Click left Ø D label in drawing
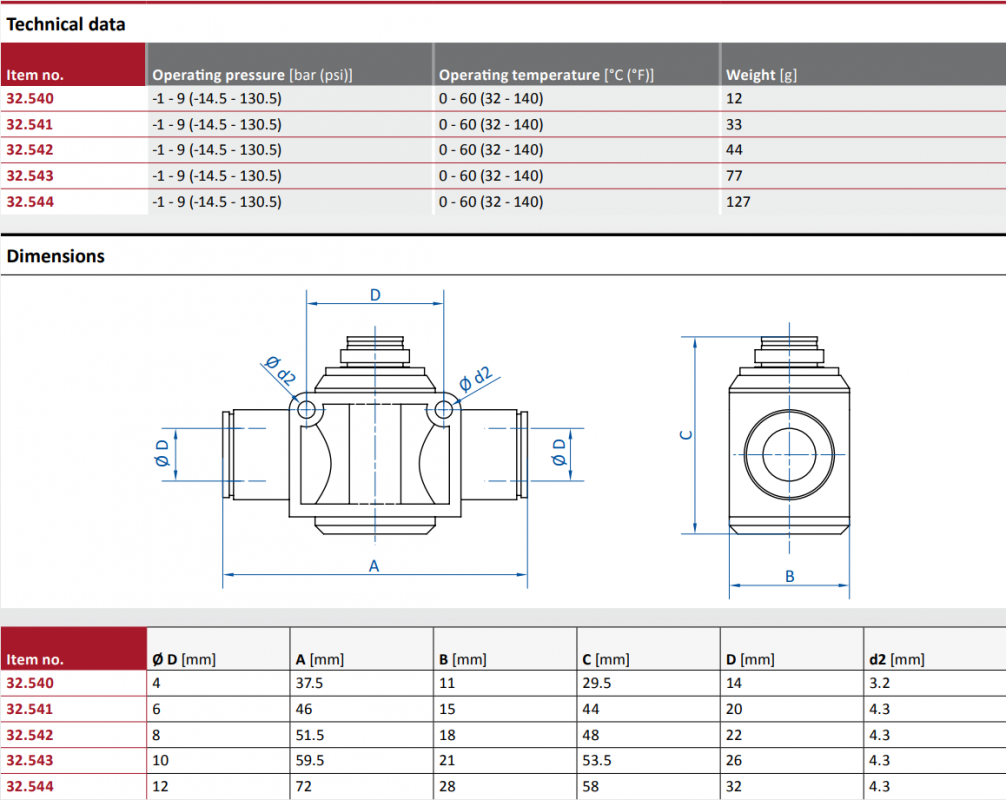This screenshot has width=1006, height=800. point(162,453)
